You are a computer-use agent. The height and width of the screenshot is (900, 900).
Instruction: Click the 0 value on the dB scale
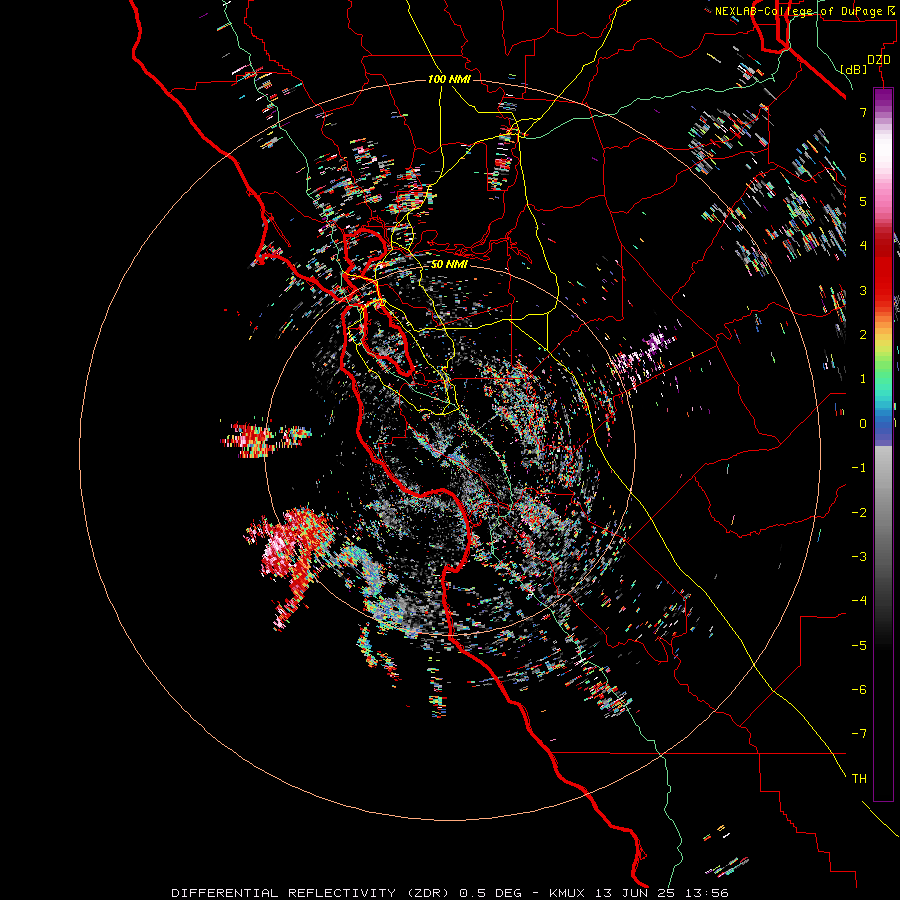863,424
